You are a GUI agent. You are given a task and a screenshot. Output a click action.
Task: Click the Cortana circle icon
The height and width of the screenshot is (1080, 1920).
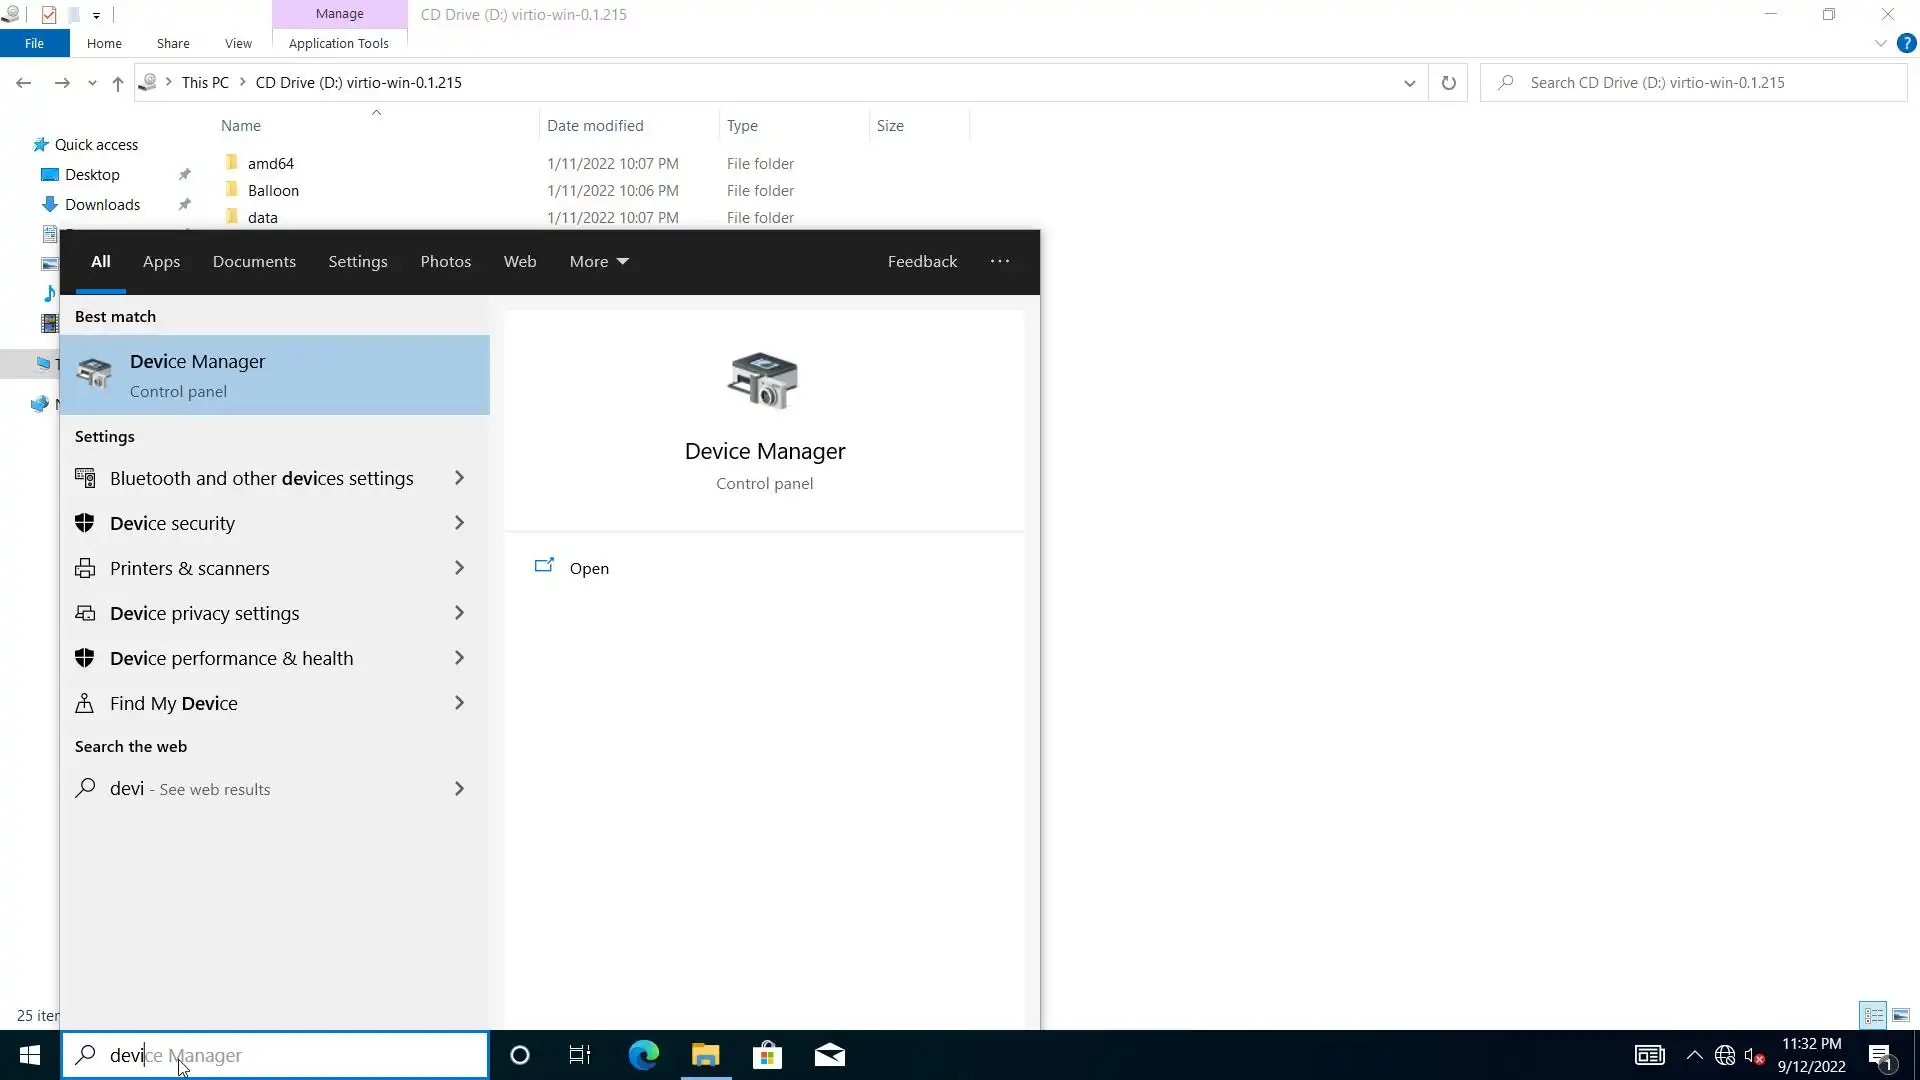519,1055
